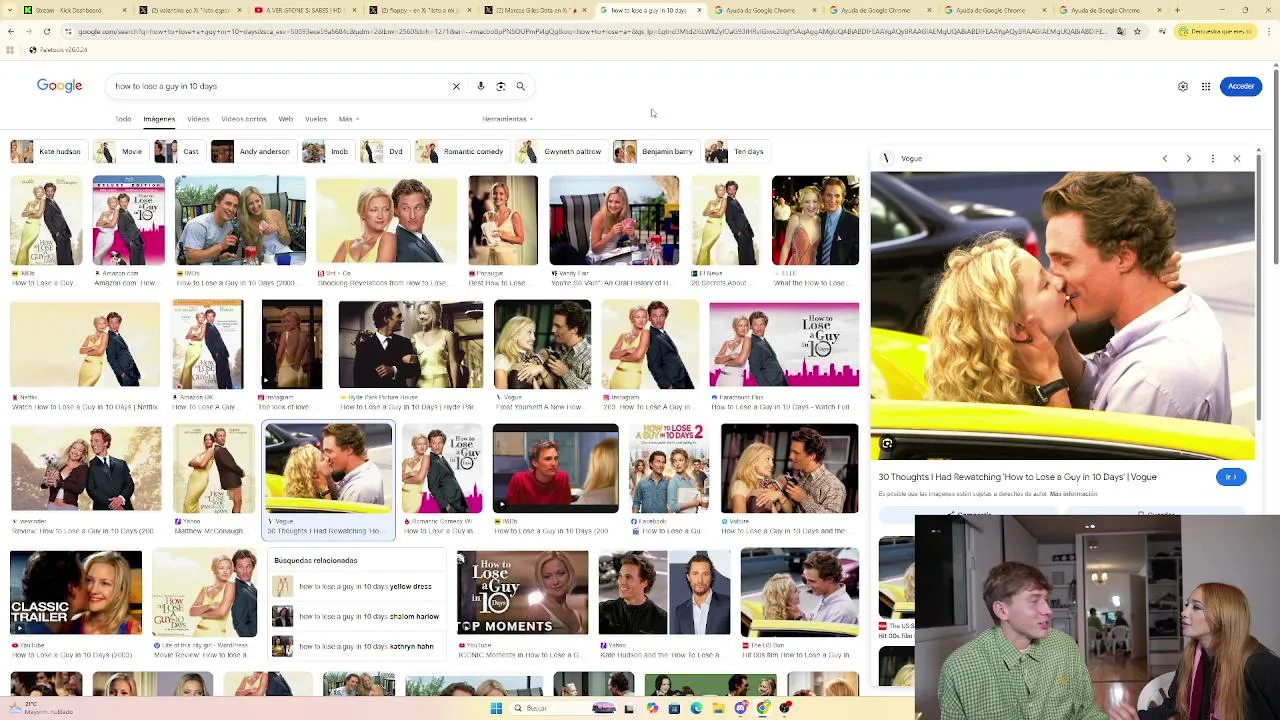1280x720 pixels.
Task: Clear the search box with the X icon
Action: 456,86
